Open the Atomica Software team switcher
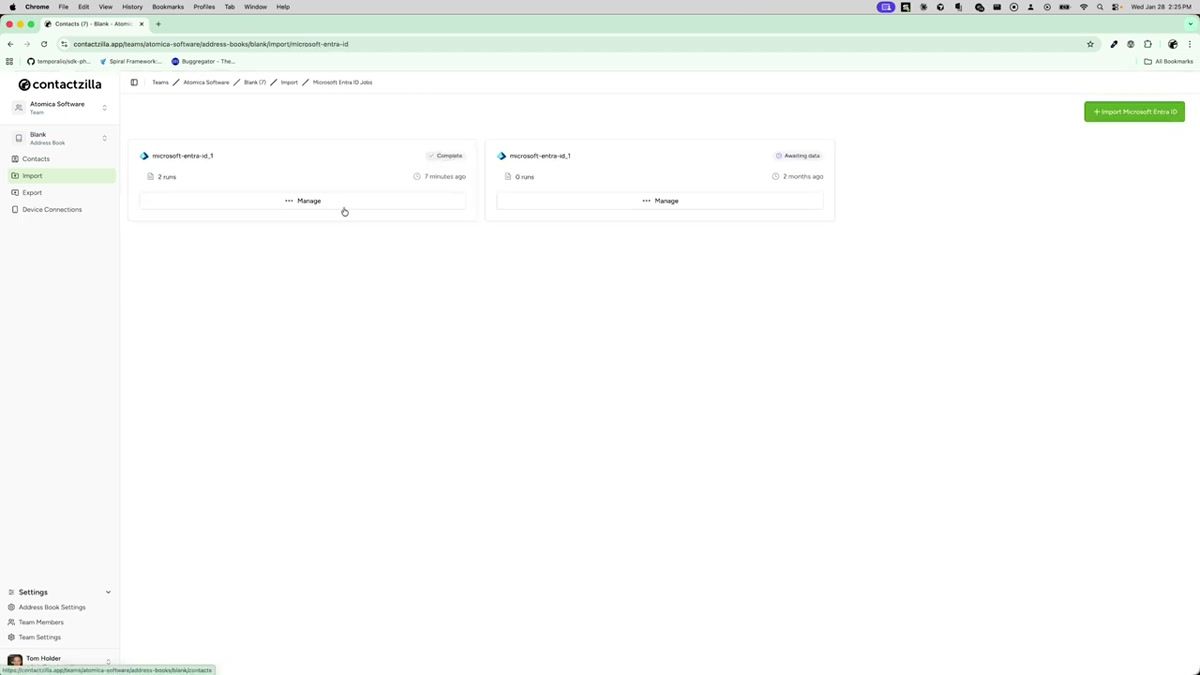1200x675 pixels. (x=104, y=107)
